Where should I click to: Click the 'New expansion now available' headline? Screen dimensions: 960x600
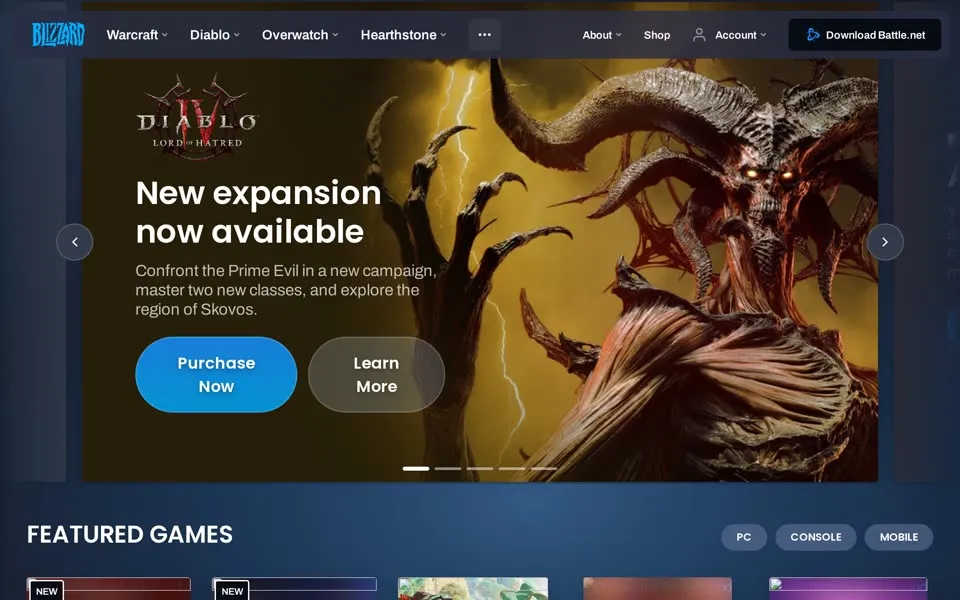(x=258, y=212)
